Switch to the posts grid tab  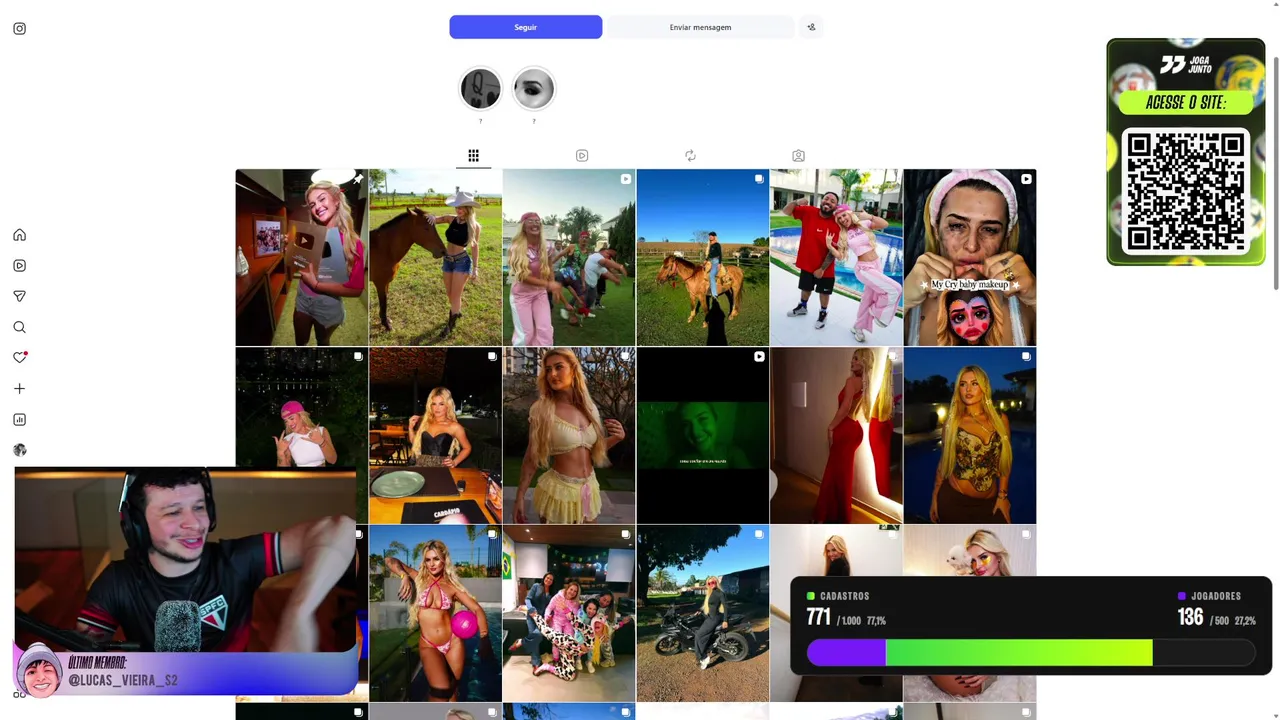(474, 156)
